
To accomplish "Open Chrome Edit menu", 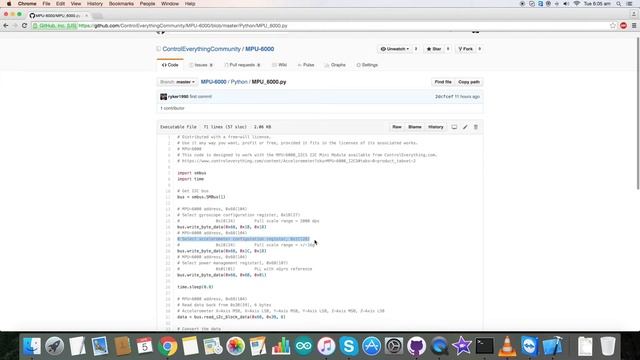I will (x=60, y=4).
